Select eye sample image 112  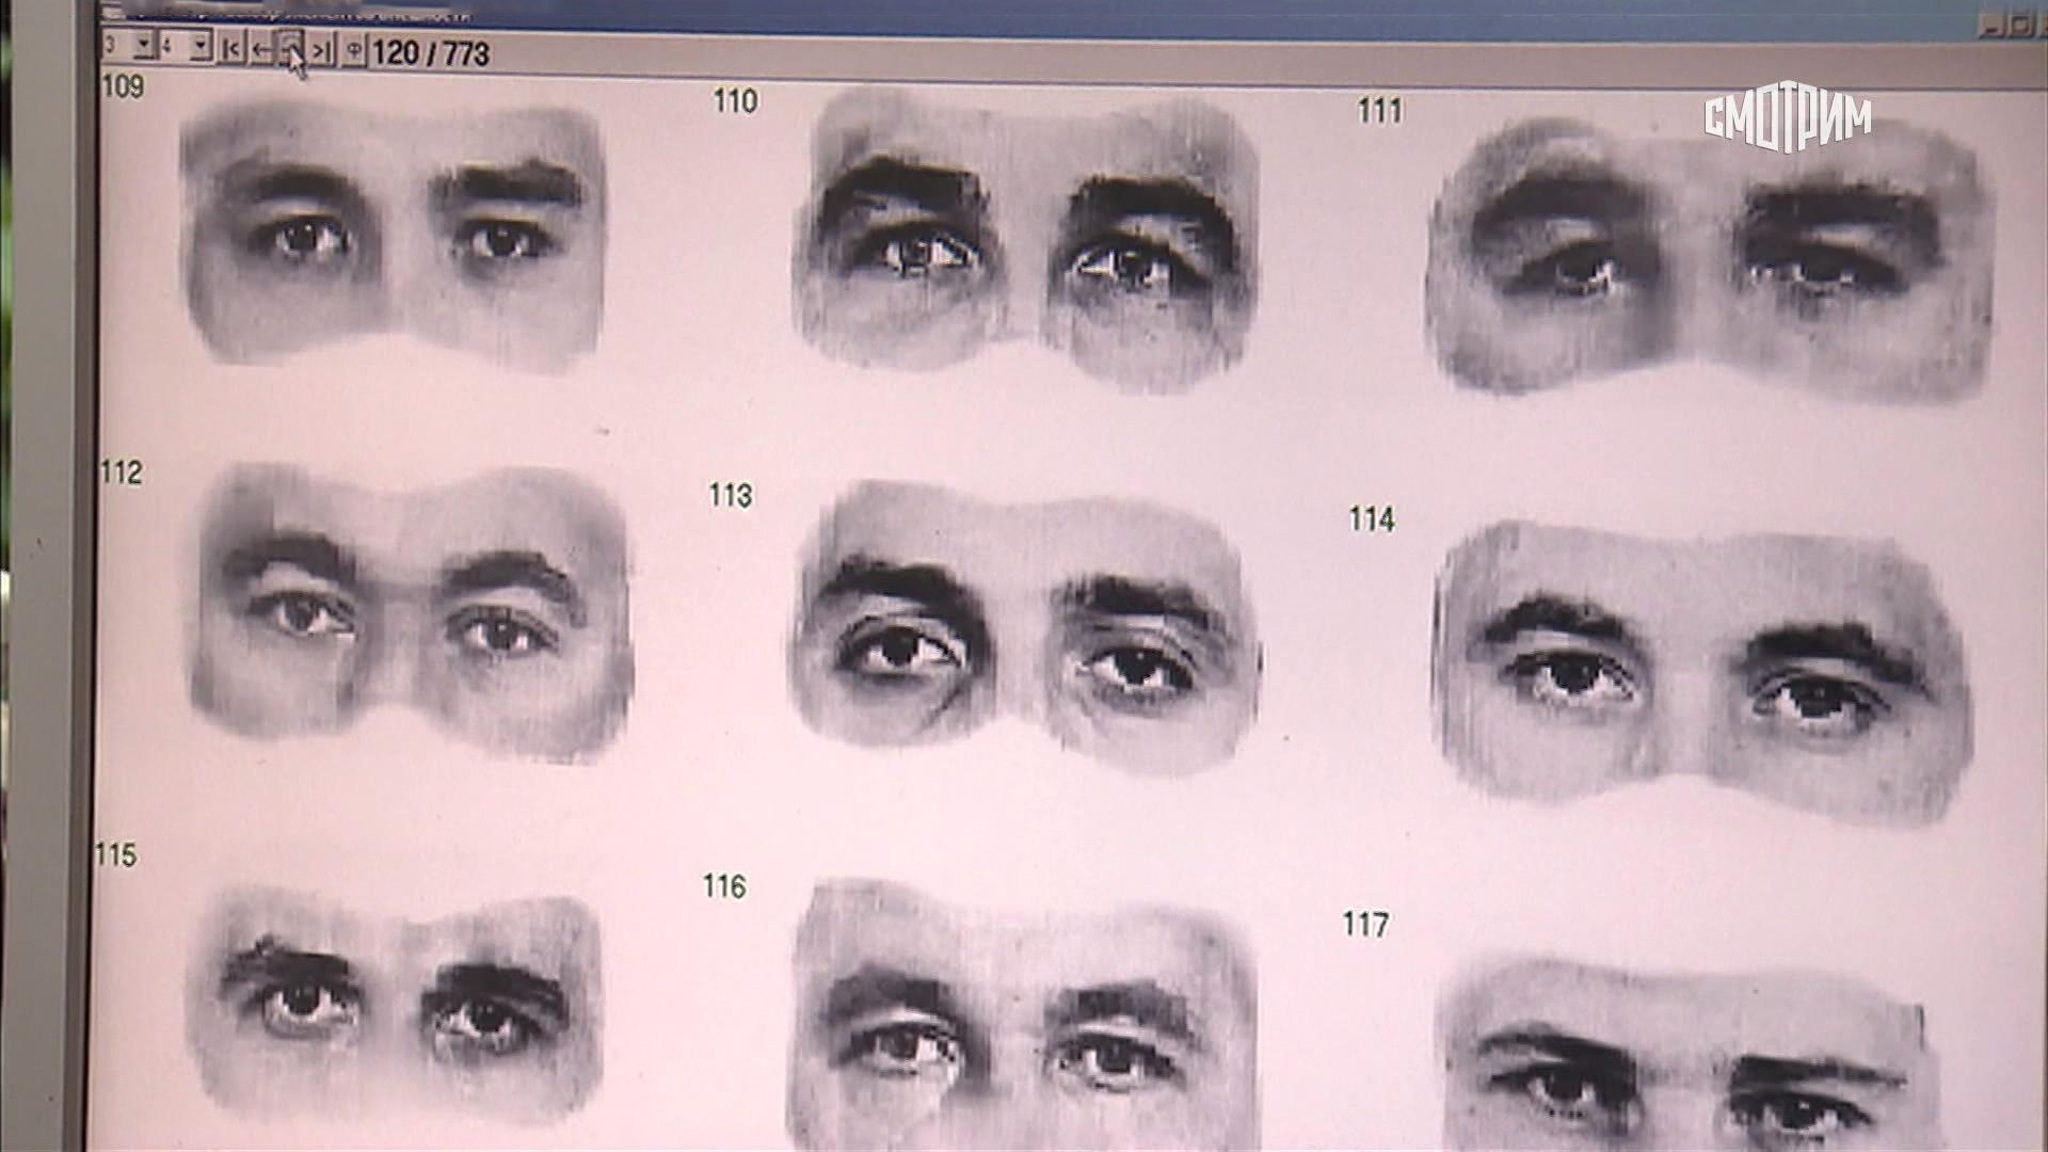pyautogui.click(x=412, y=612)
